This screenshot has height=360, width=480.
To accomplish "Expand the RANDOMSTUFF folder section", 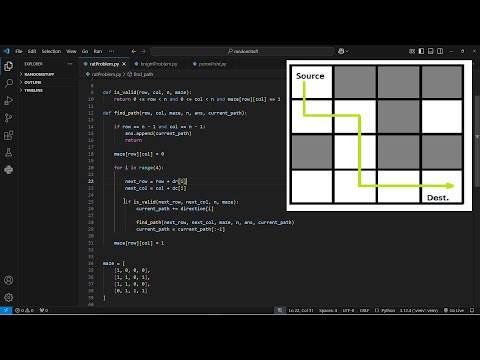I will [x=48, y=74].
